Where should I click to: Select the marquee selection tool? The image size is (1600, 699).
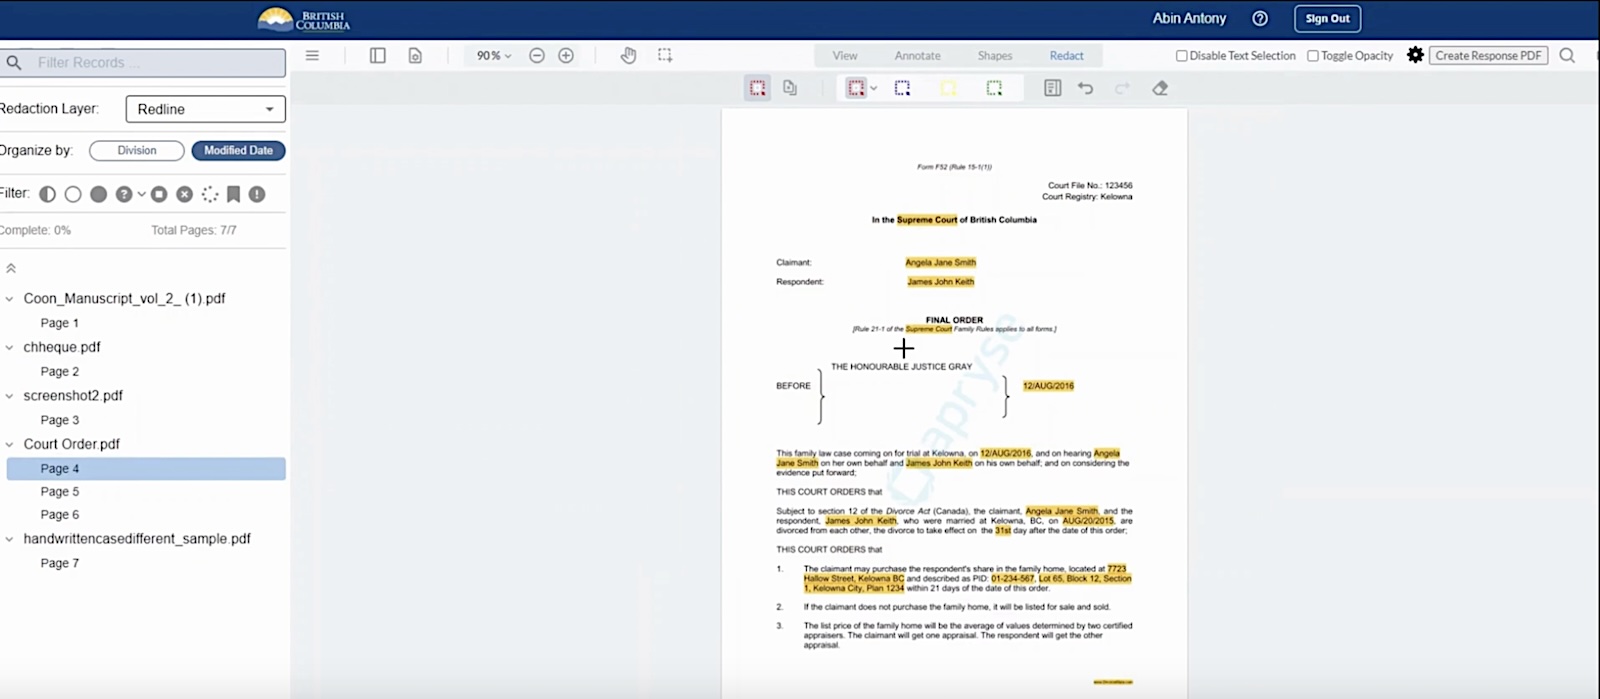(x=665, y=56)
